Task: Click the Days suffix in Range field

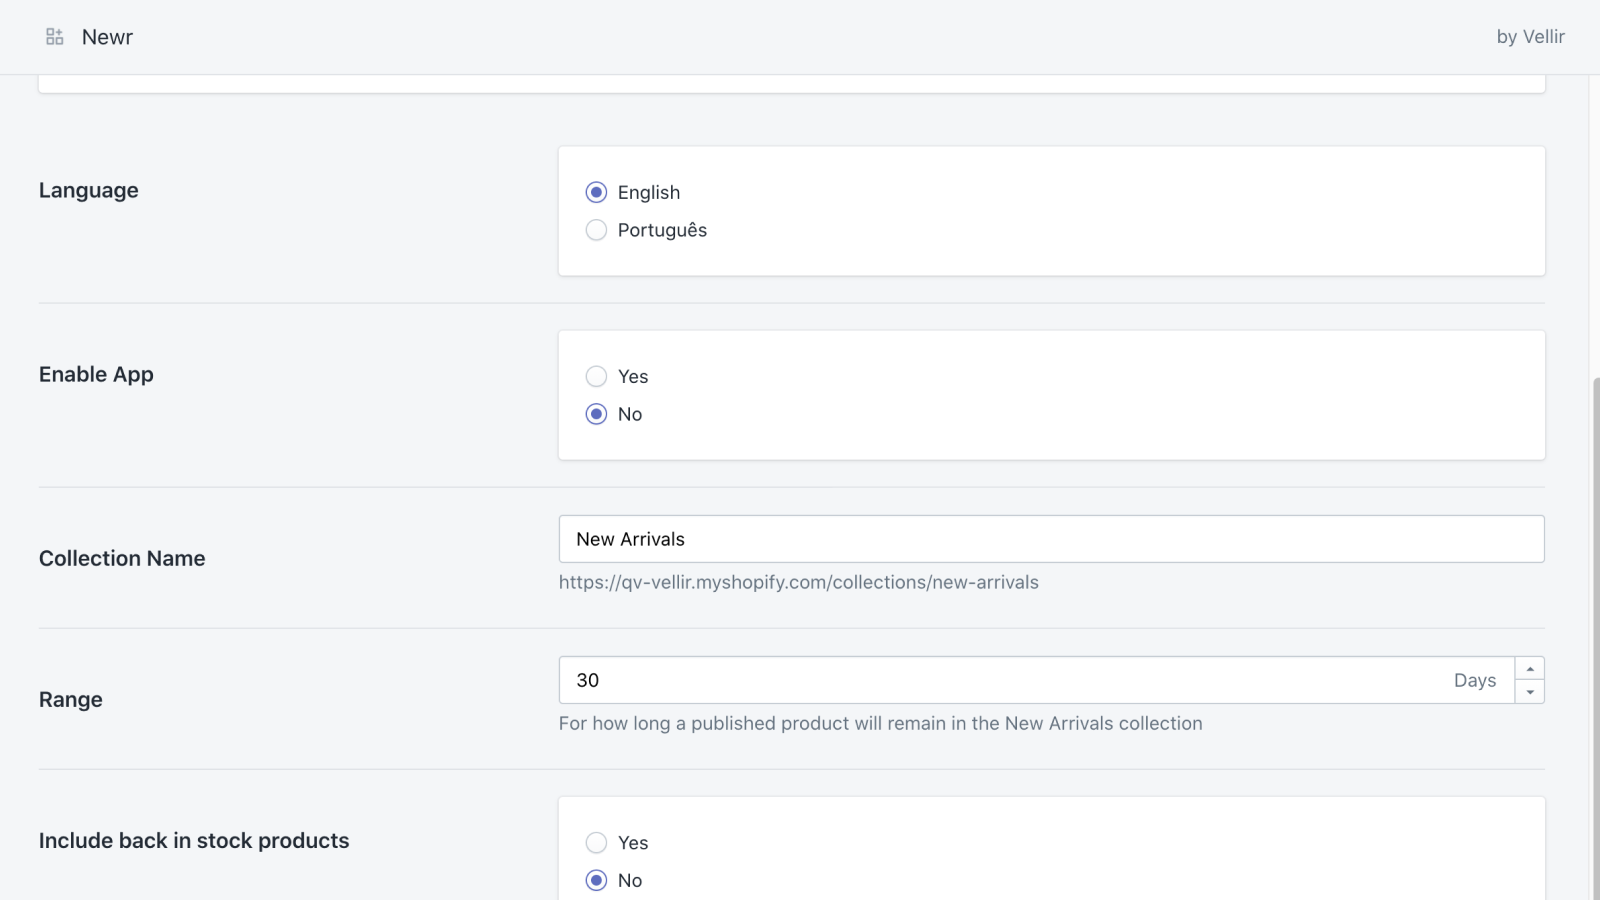Action: (x=1474, y=680)
